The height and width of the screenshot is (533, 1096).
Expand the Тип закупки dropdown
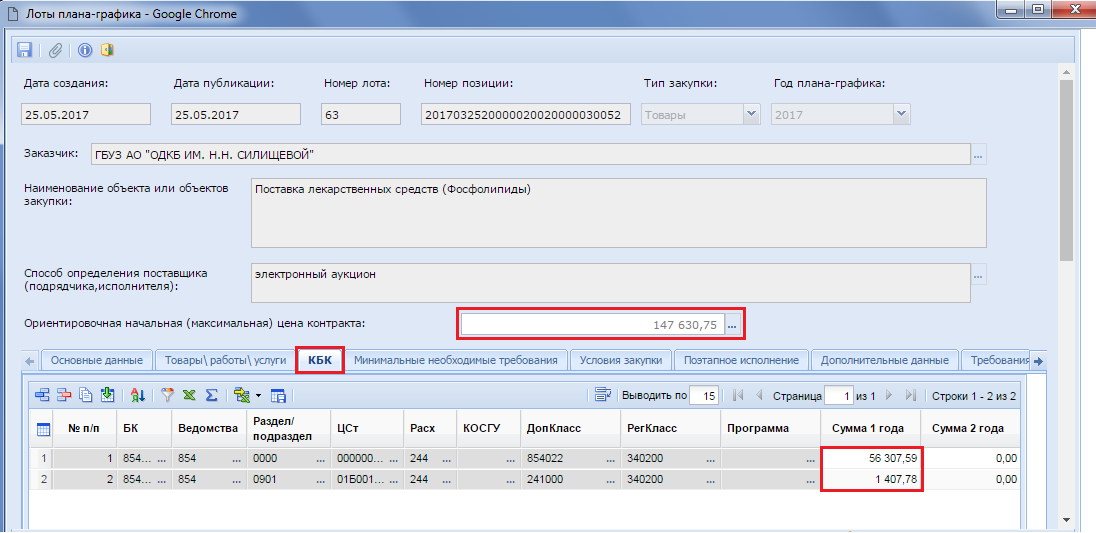click(751, 115)
